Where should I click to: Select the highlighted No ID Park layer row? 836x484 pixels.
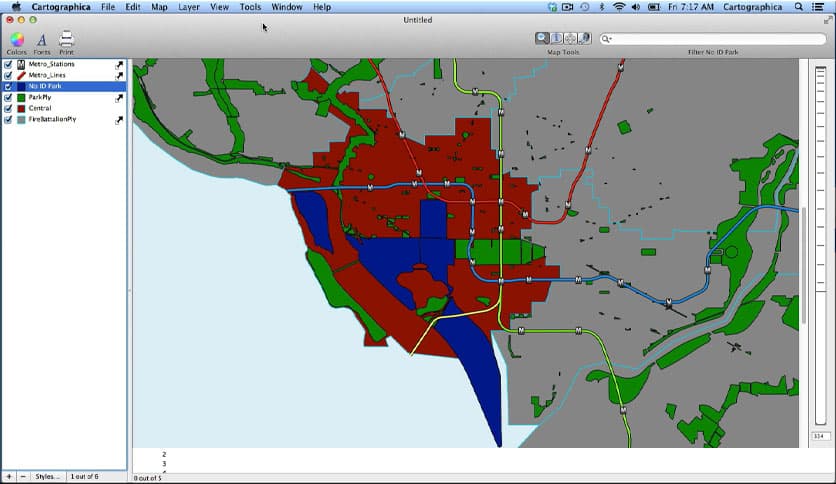point(64,87)
